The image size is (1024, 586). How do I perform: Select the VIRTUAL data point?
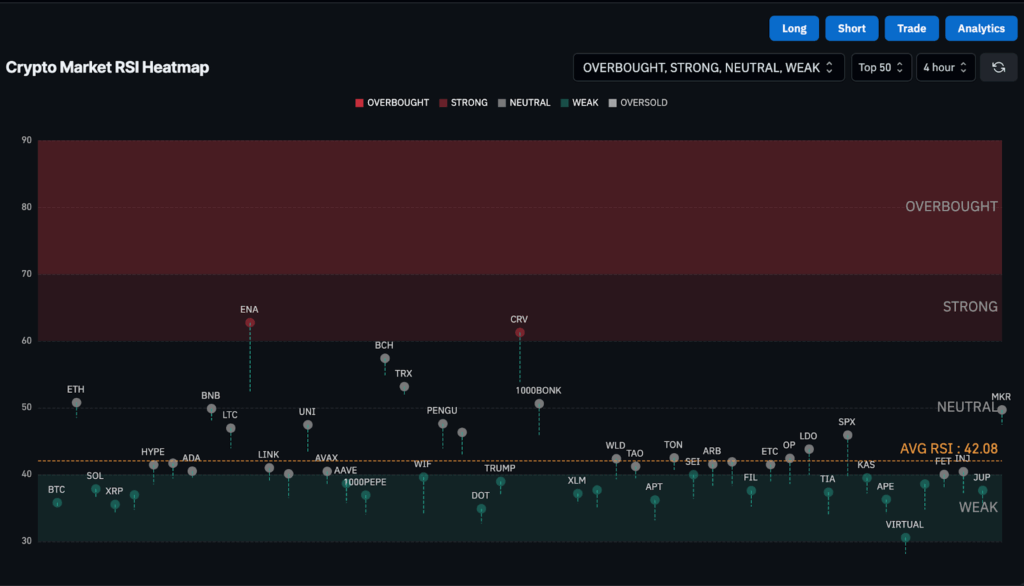905,538
